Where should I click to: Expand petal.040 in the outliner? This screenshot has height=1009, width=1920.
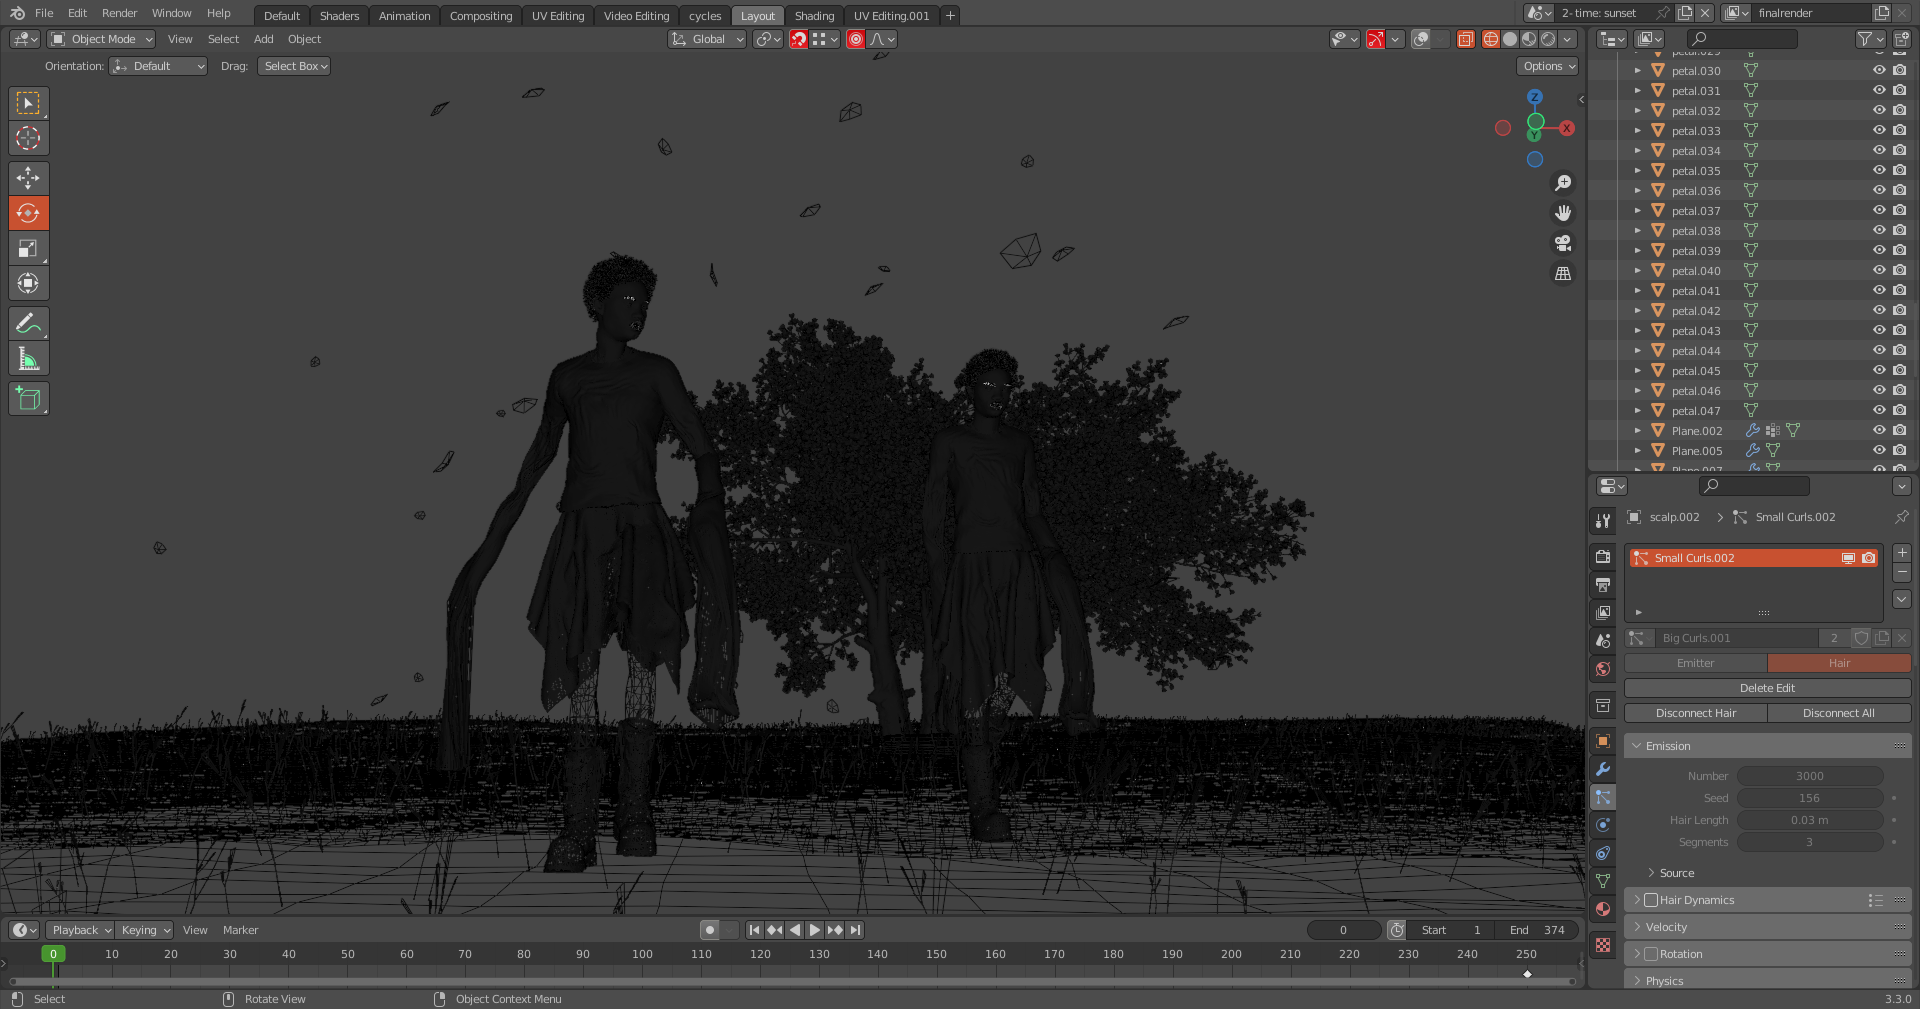1637,271
